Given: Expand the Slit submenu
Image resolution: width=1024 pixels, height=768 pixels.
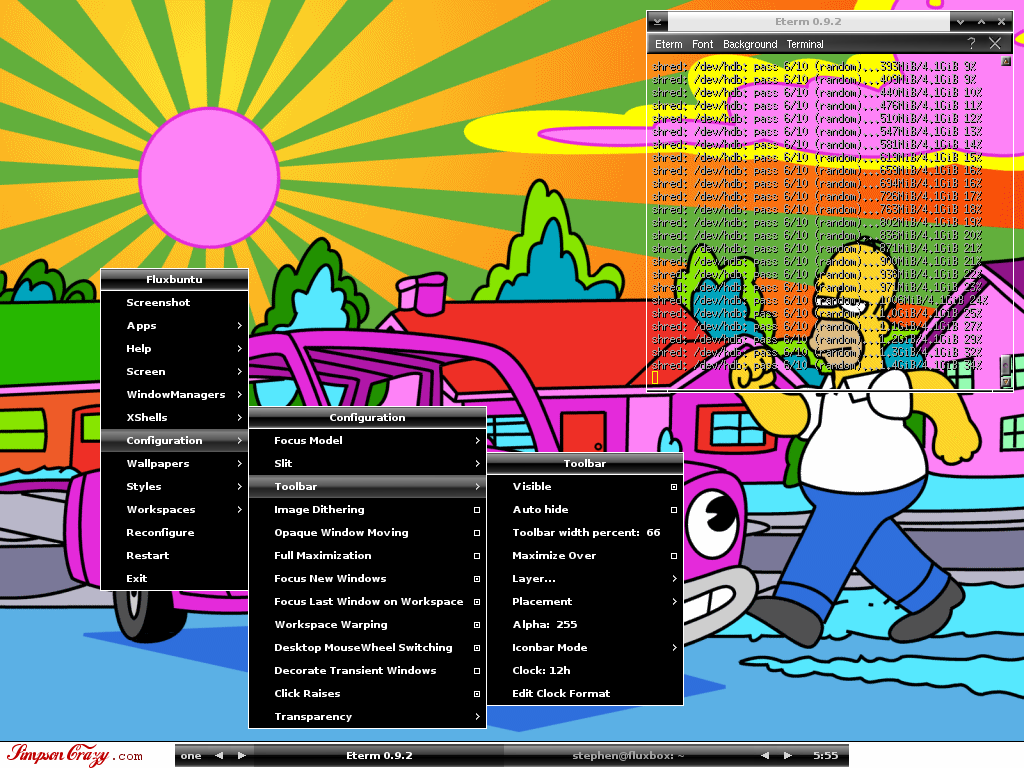Looking at the screenshot, I should [367, 463].
